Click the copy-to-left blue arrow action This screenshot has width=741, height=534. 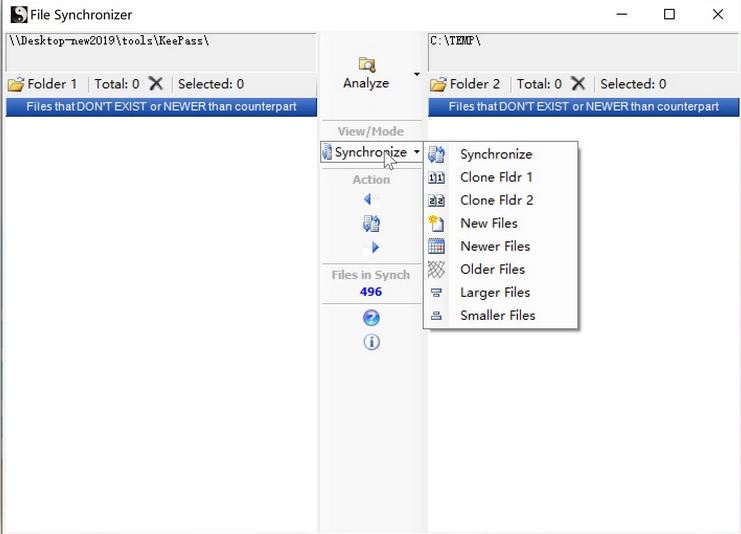coord(369,199)
